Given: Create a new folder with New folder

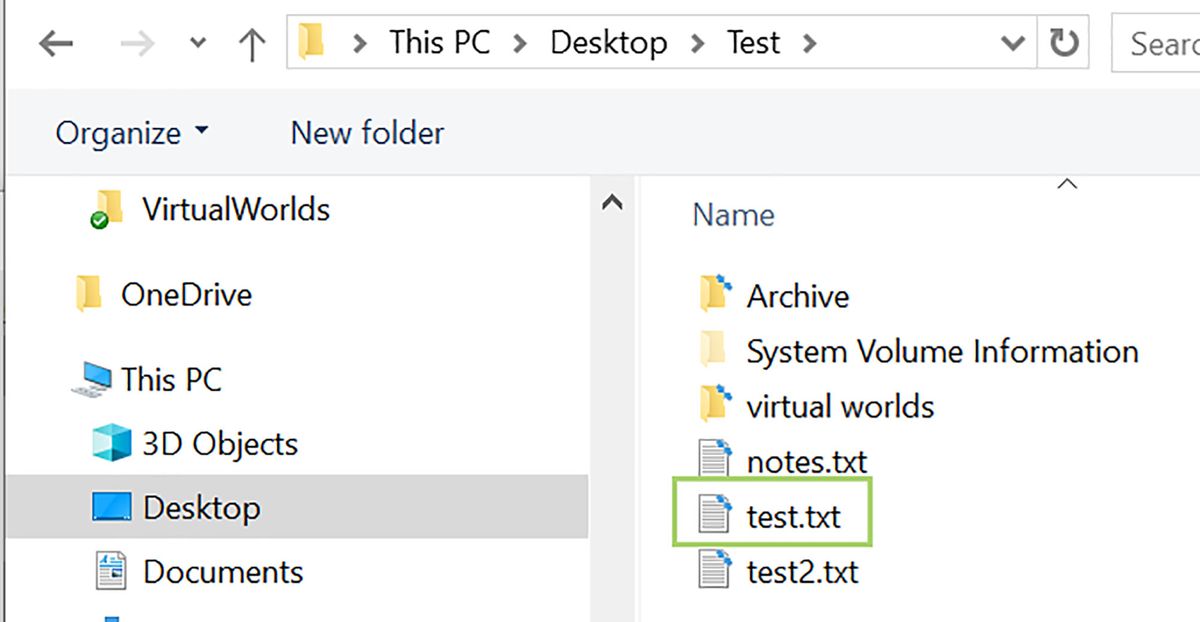Looking at the screenshot, I should pos(366,132).
